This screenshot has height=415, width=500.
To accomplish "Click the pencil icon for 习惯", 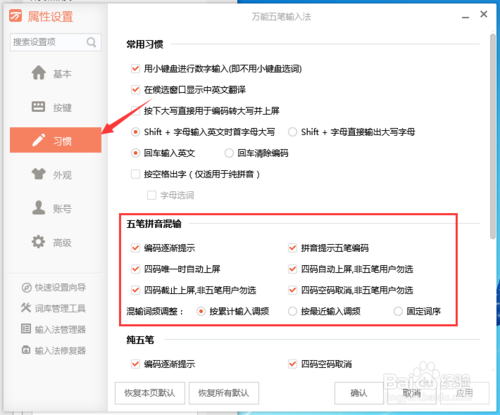I will click(x=38, y=140).
